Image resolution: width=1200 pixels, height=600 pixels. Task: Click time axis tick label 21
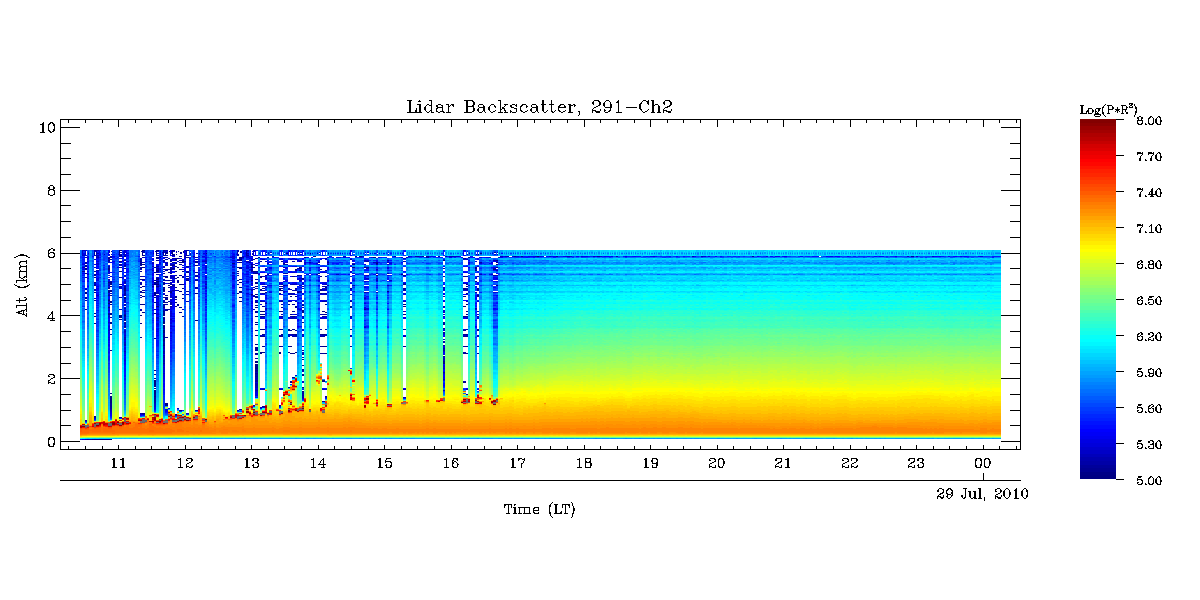783,464
